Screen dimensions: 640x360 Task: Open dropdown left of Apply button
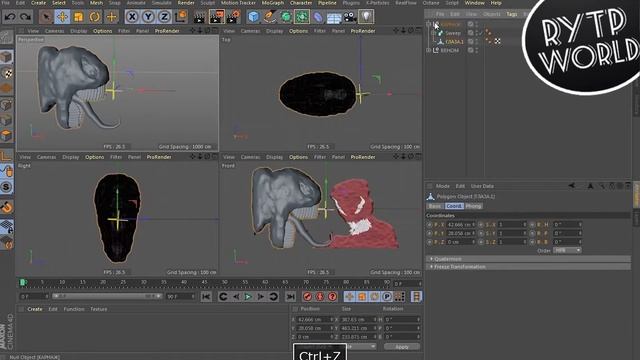pos(361,346)
